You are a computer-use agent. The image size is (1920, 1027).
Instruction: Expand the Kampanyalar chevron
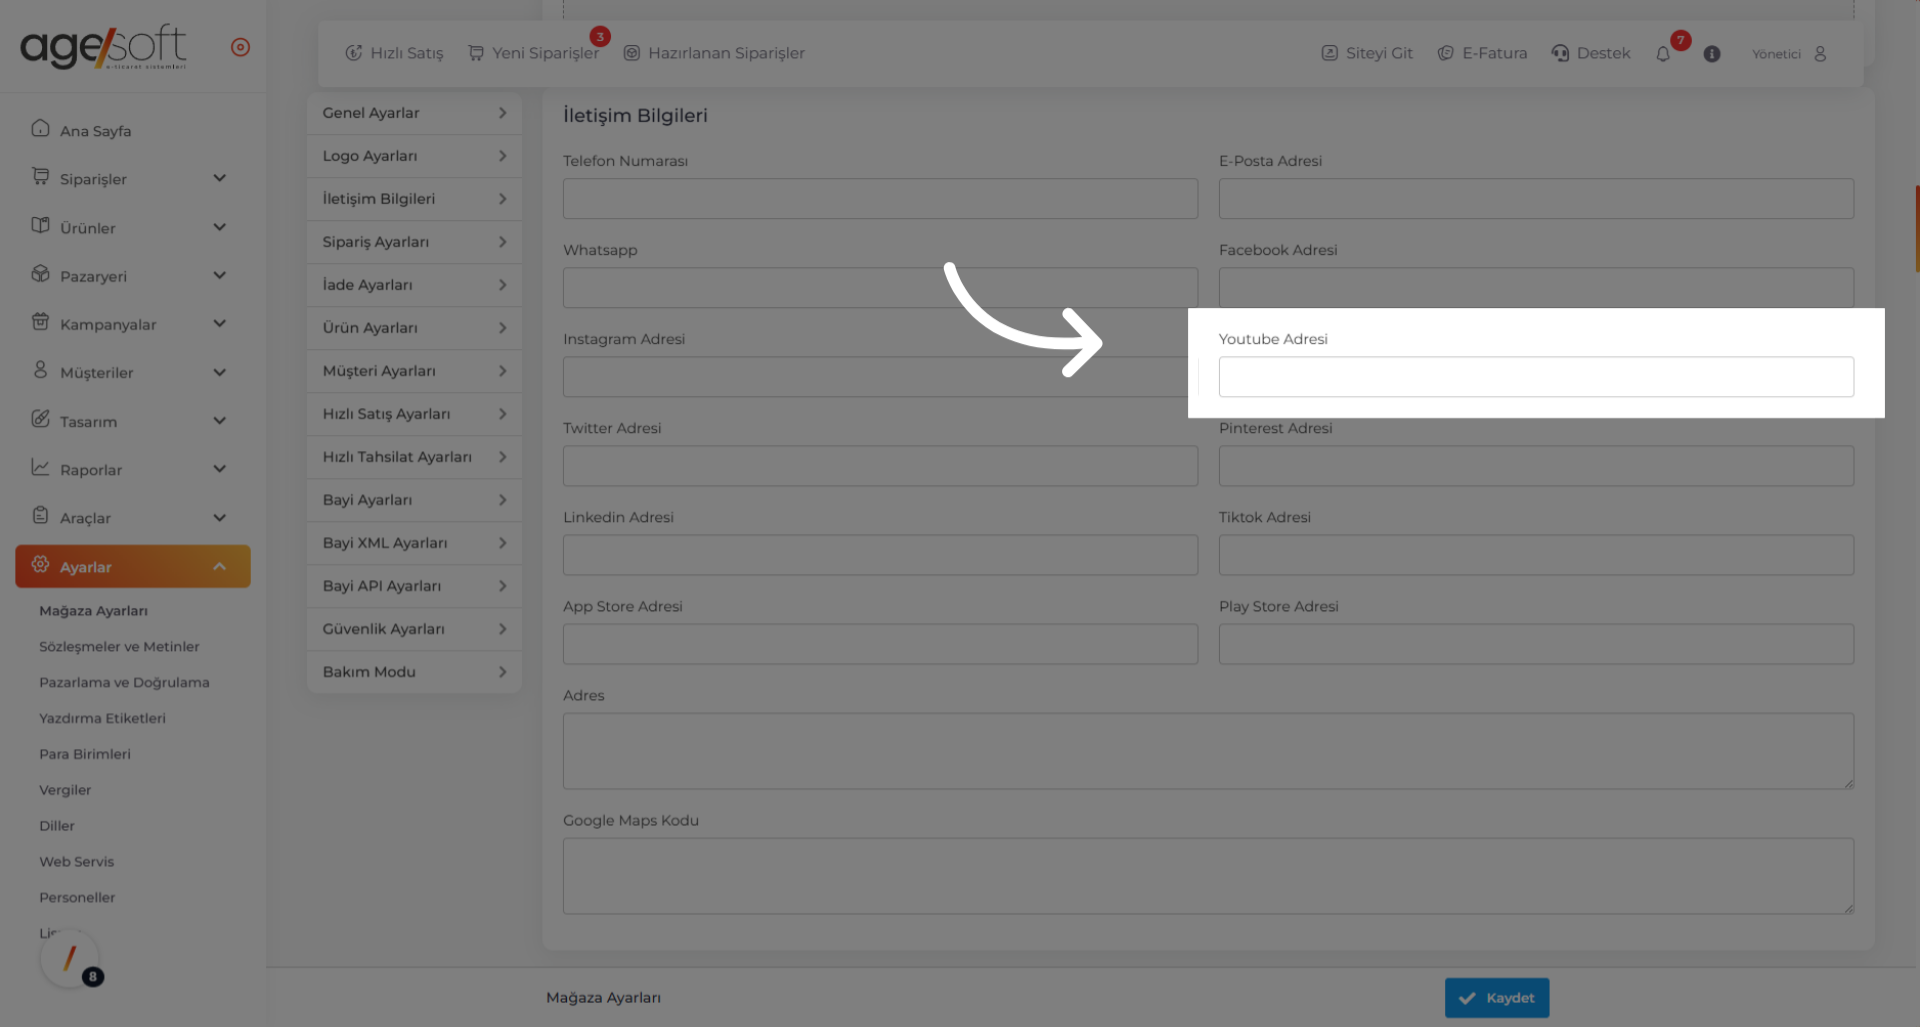pos(220,323)
